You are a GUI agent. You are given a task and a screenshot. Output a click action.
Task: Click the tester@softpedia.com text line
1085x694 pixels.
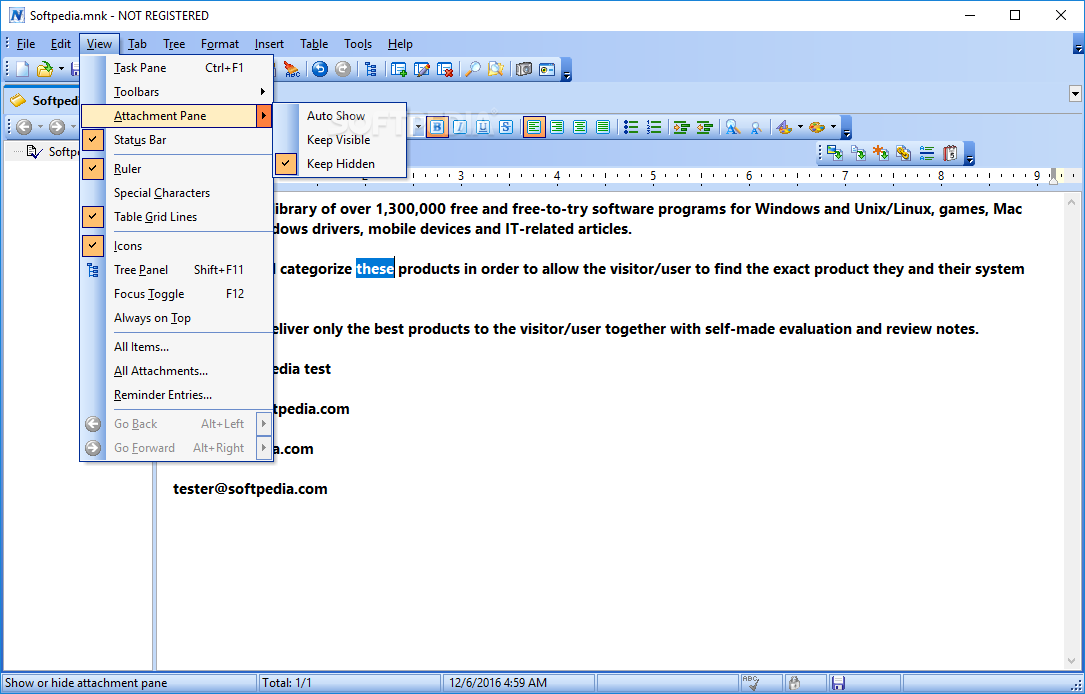[x=250, y=488]
